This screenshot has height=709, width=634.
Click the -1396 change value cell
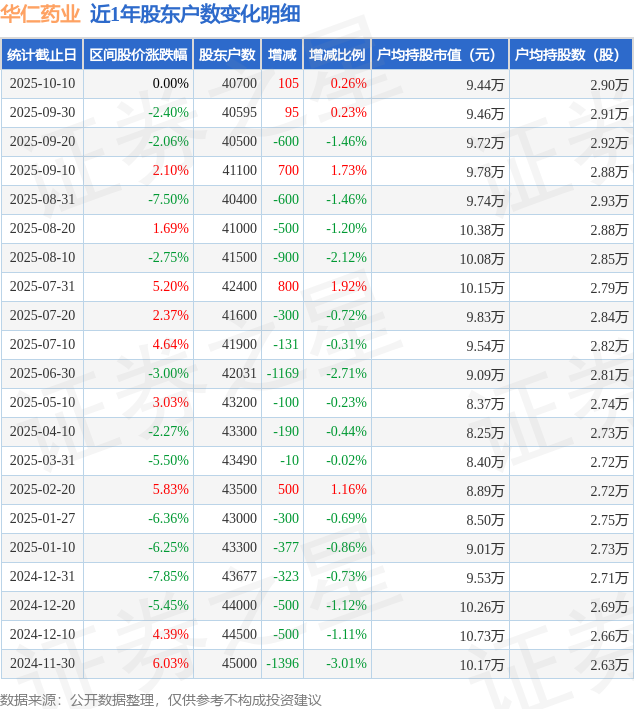[282, 664]
